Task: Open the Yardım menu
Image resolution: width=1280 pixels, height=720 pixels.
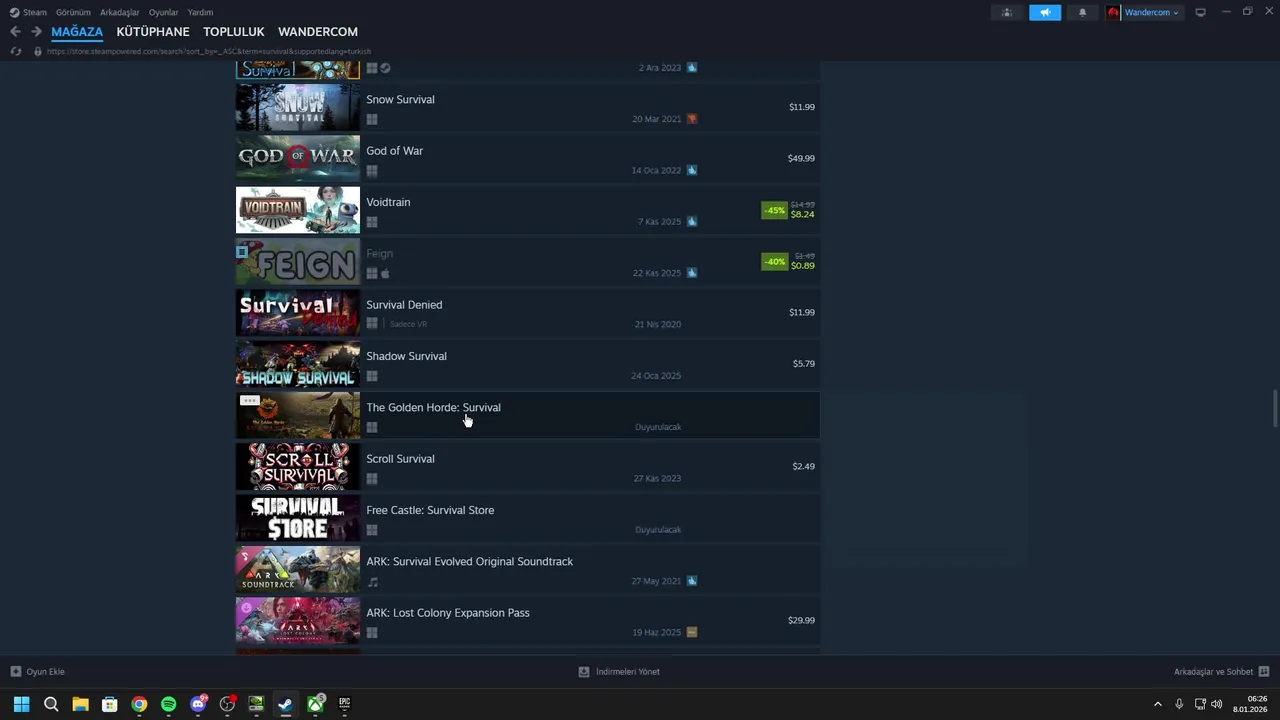Action: pos(200,12)
